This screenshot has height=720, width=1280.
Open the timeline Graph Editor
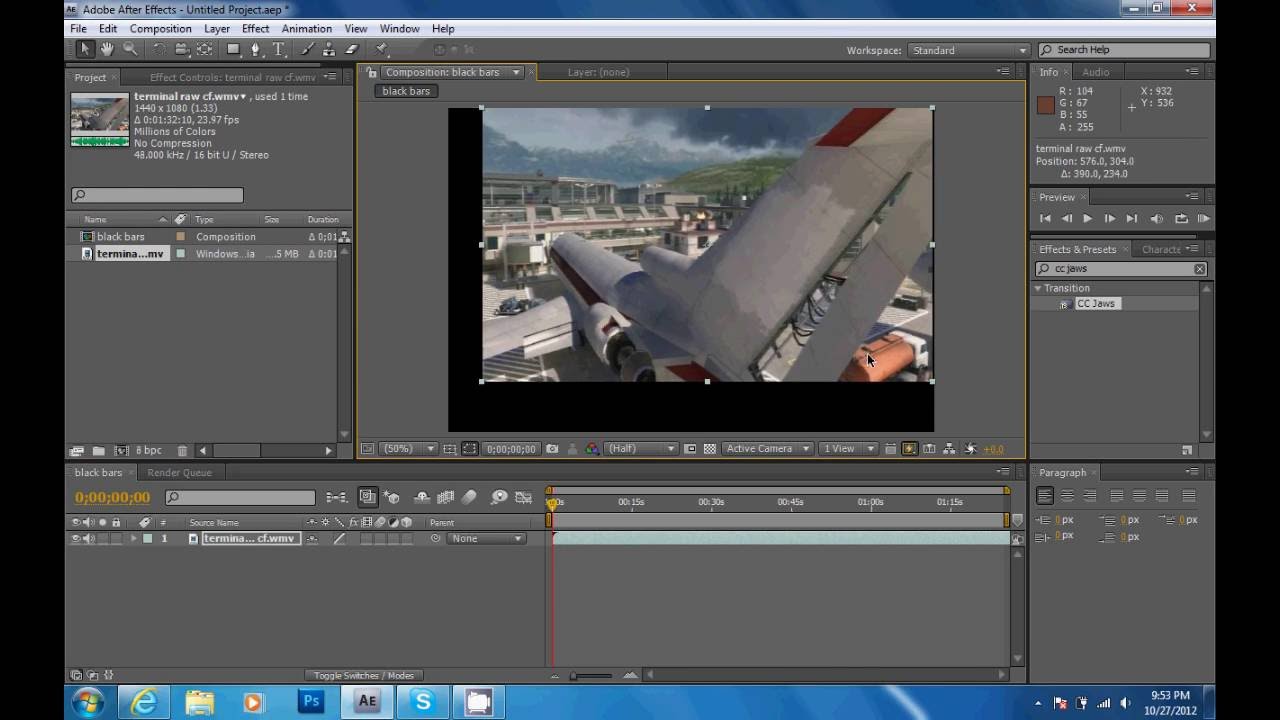pos(524,497)
